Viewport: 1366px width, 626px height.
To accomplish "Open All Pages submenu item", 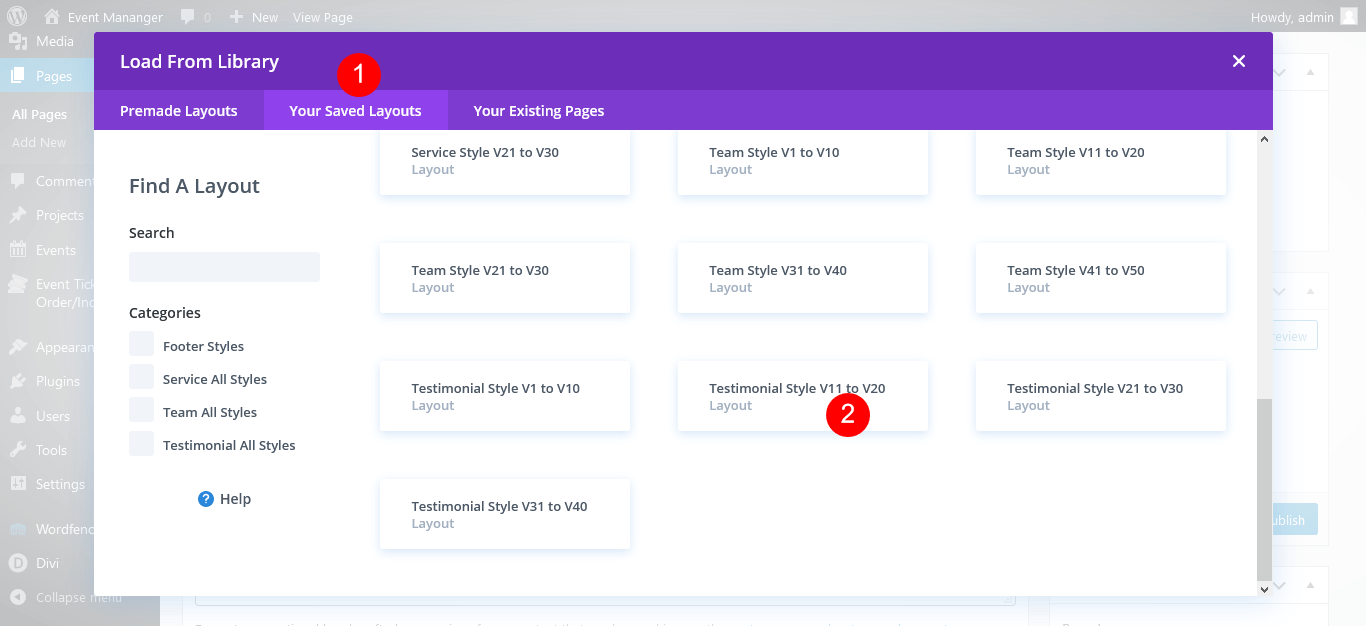I will (x=39, y=115).
